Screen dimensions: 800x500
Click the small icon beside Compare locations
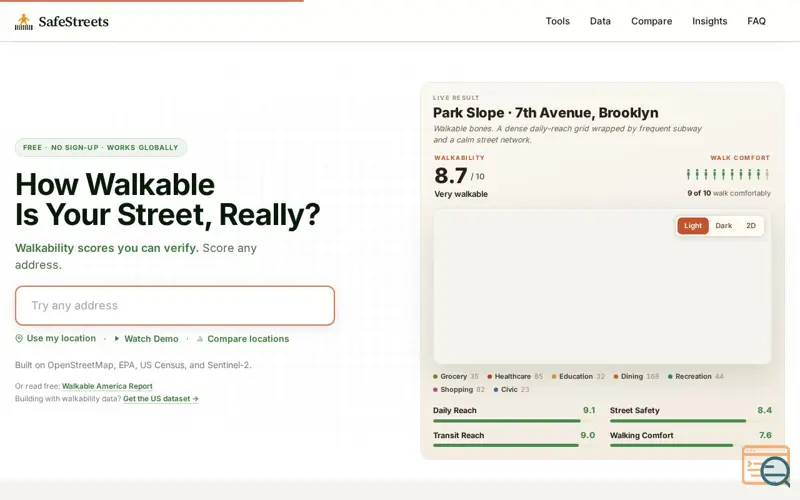coord(200,339)
